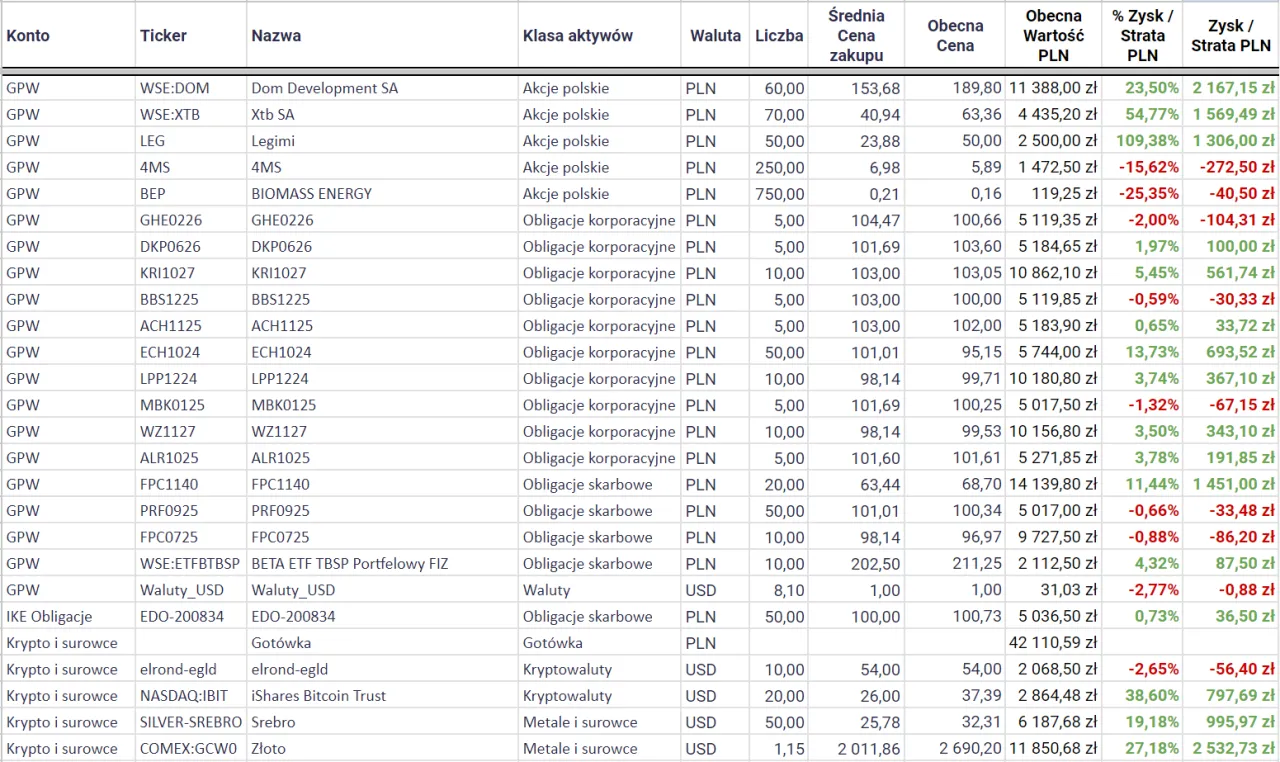This screenshot has width=1280, height=762.
Task: Select the "Obecna Cena" column header
Action: (x=955, y=35)
